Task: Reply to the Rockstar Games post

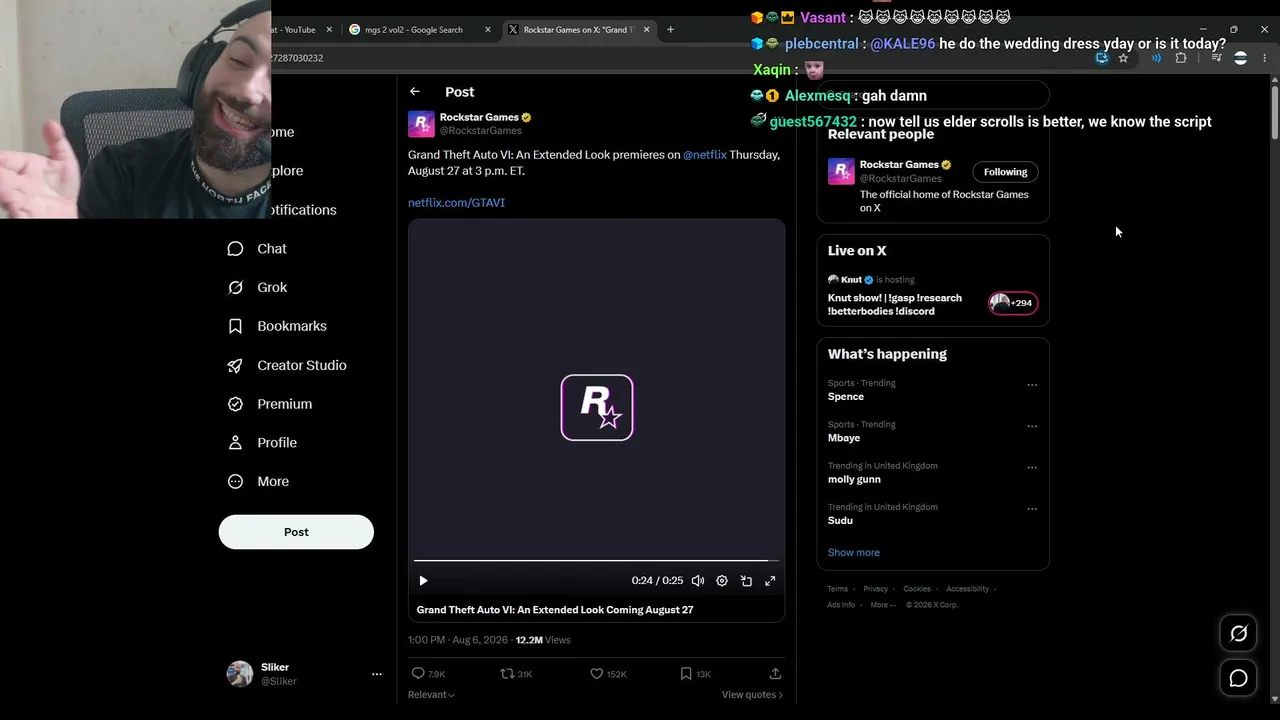Action: (x=428, y=674)
